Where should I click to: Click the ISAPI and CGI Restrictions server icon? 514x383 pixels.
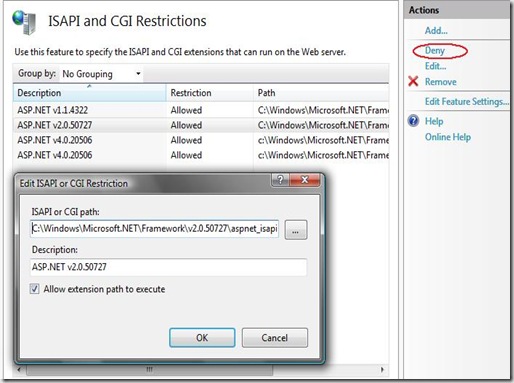point(24,22)
